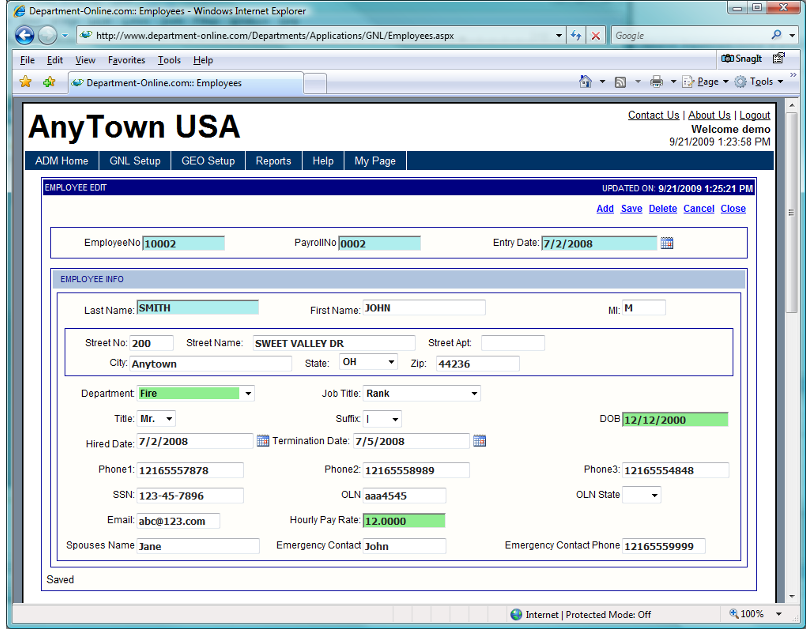Click the Last Name field containing SMITH

198,308
